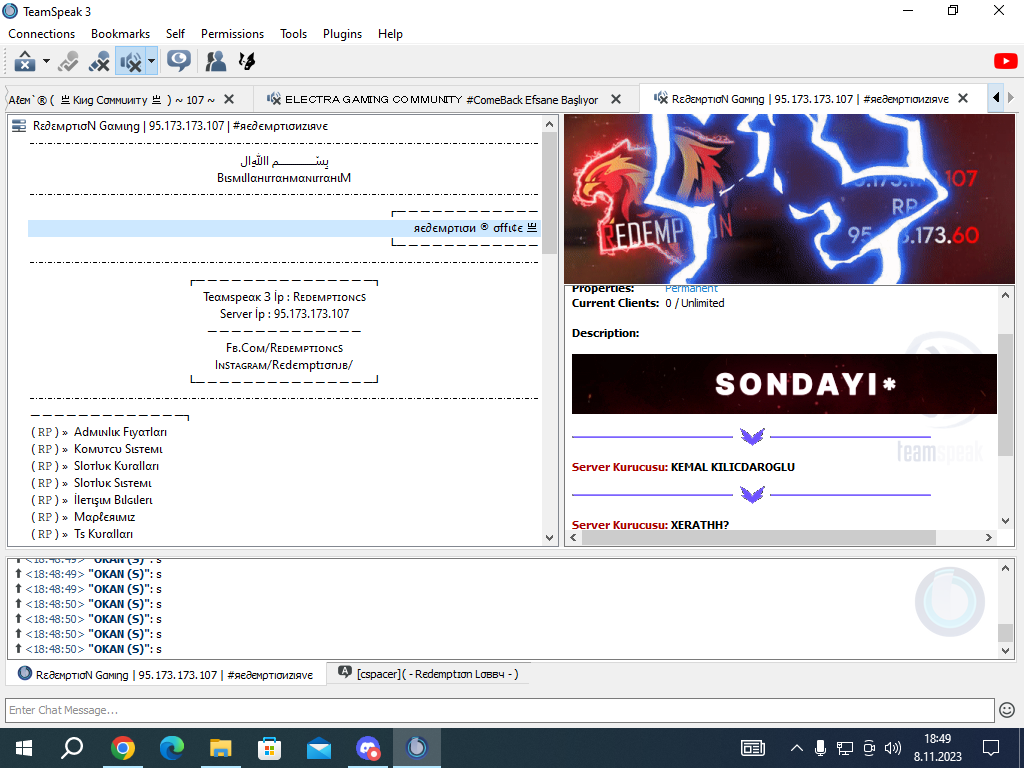Open Microsoft Edge from taskbar

172,748
